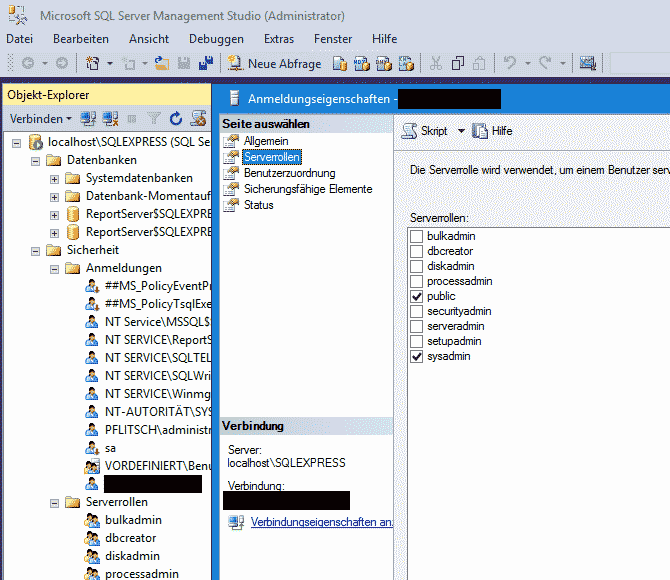Check the dbcreator server role checkbox

tap(417, 251)
